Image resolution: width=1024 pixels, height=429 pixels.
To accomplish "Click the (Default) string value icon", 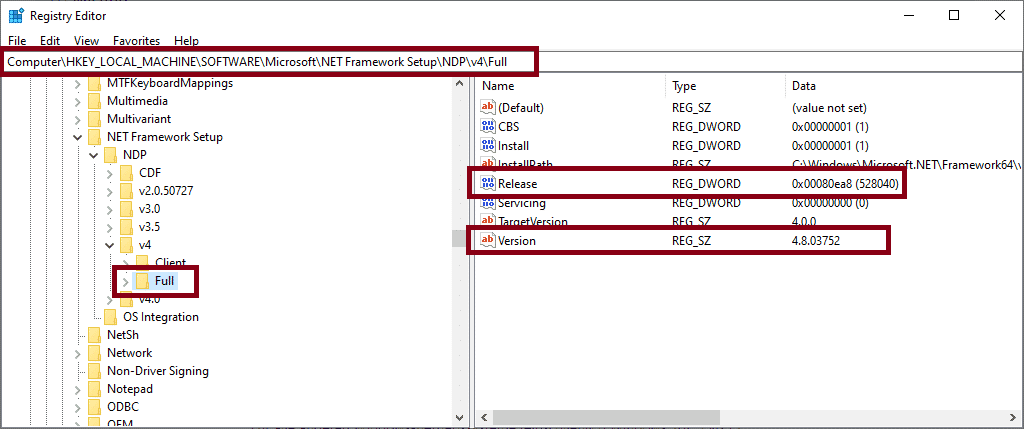I will [488, 107].
